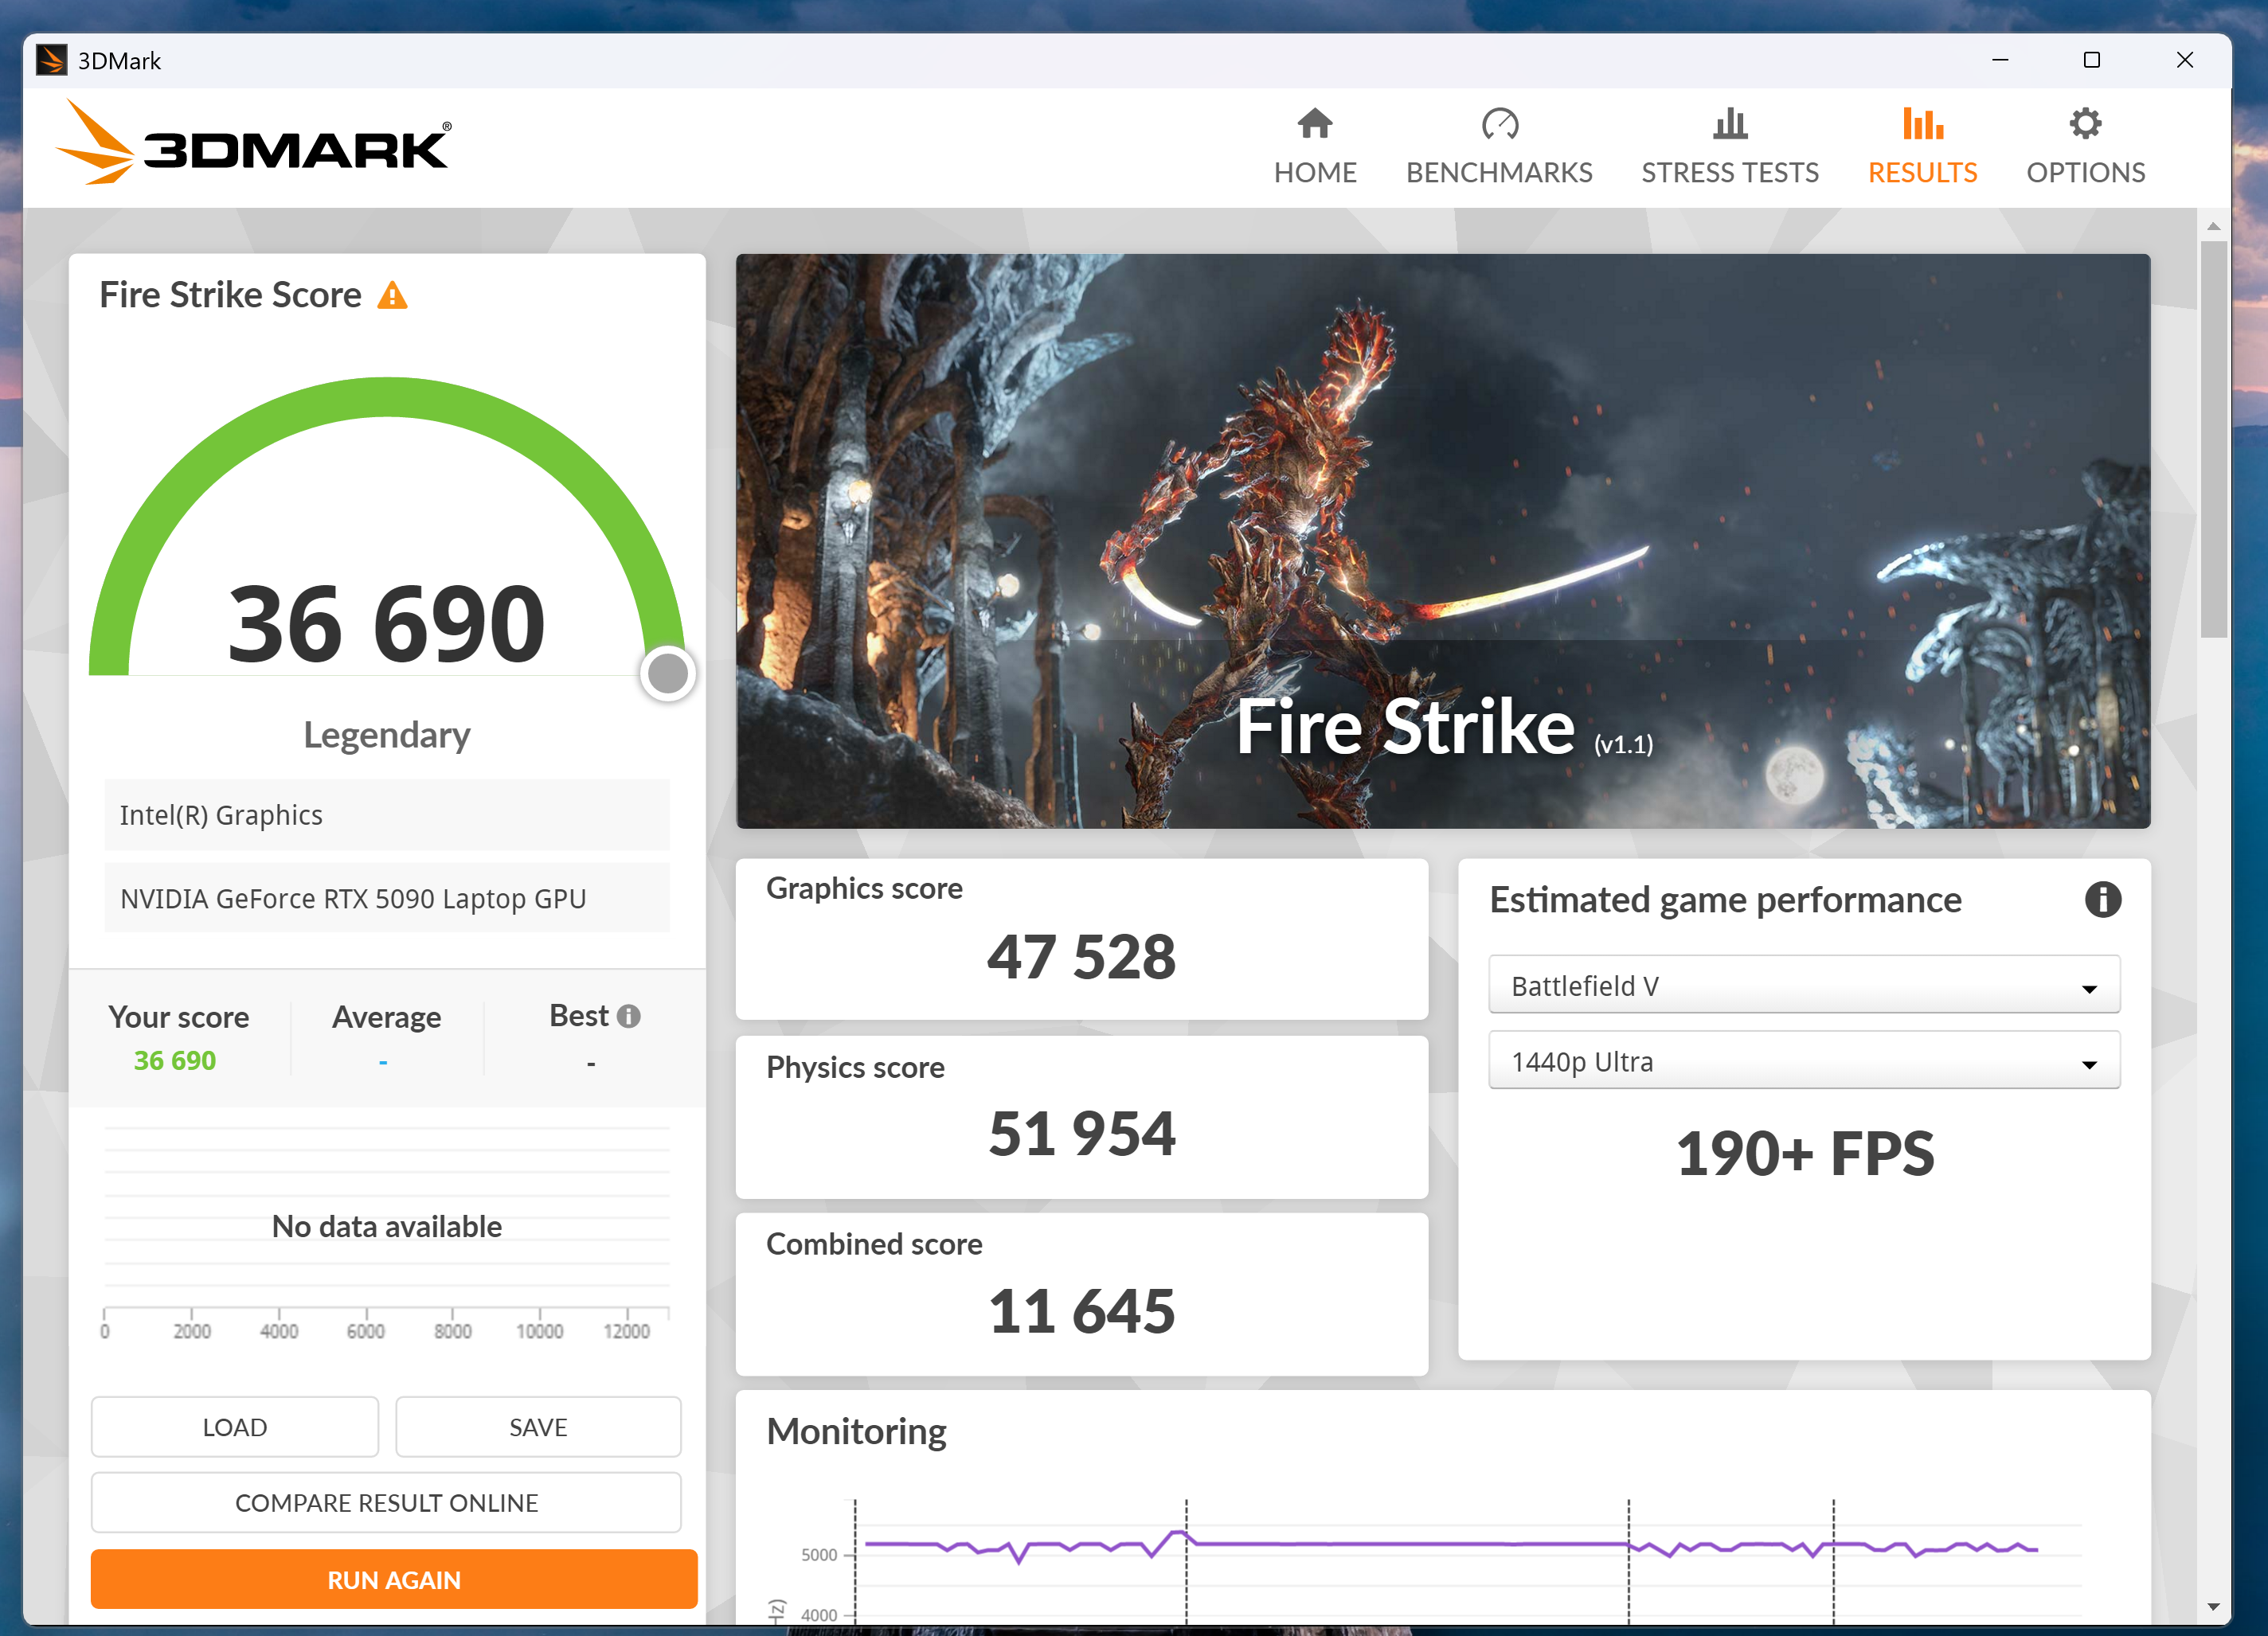Image resolution: width=2268 pixels, height=1636 pixels.
Task: Click NVIDIA GeForce RTX 5090 Laptop GPU entry
Action: 386,898
